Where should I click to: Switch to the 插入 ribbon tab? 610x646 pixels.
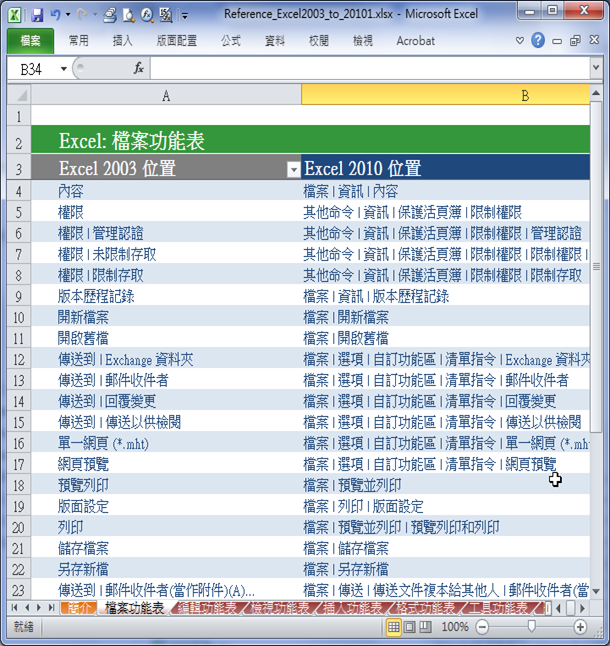pos(122,40)
